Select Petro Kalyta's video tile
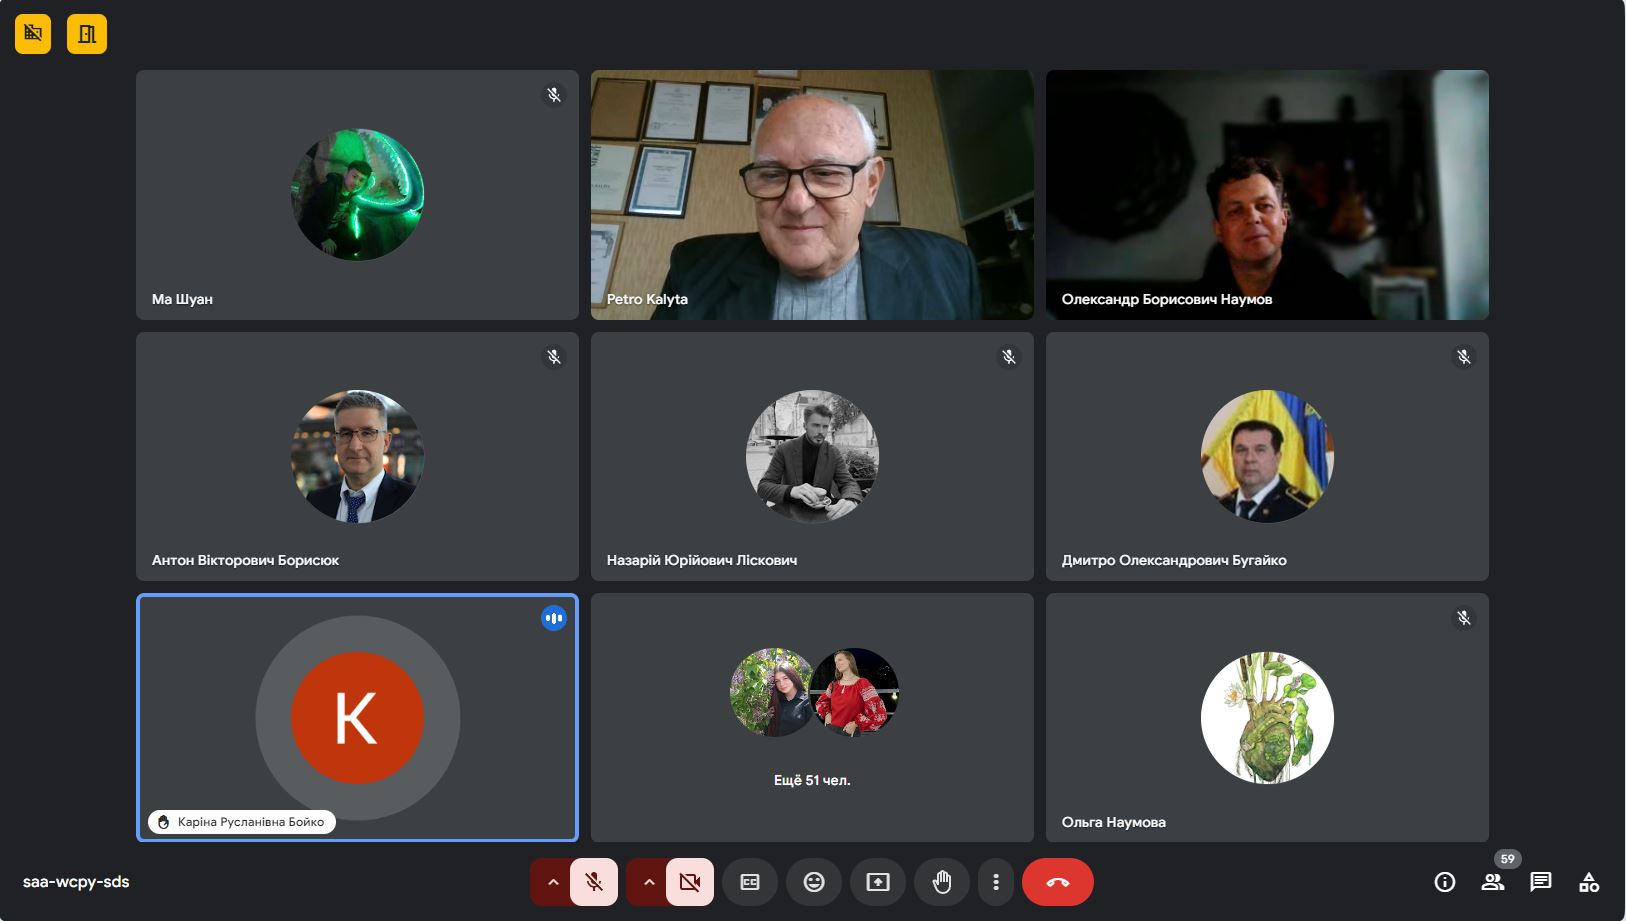Viewport: 1626px width, 921px height. [x=812, y=195]
